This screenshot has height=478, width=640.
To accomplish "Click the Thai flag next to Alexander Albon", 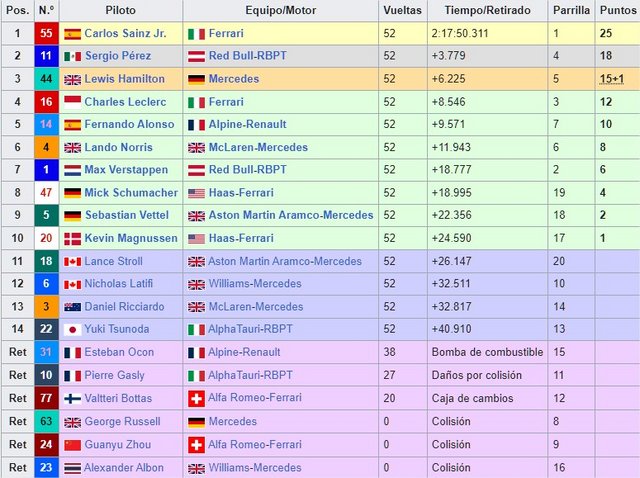I will point(73,468).
